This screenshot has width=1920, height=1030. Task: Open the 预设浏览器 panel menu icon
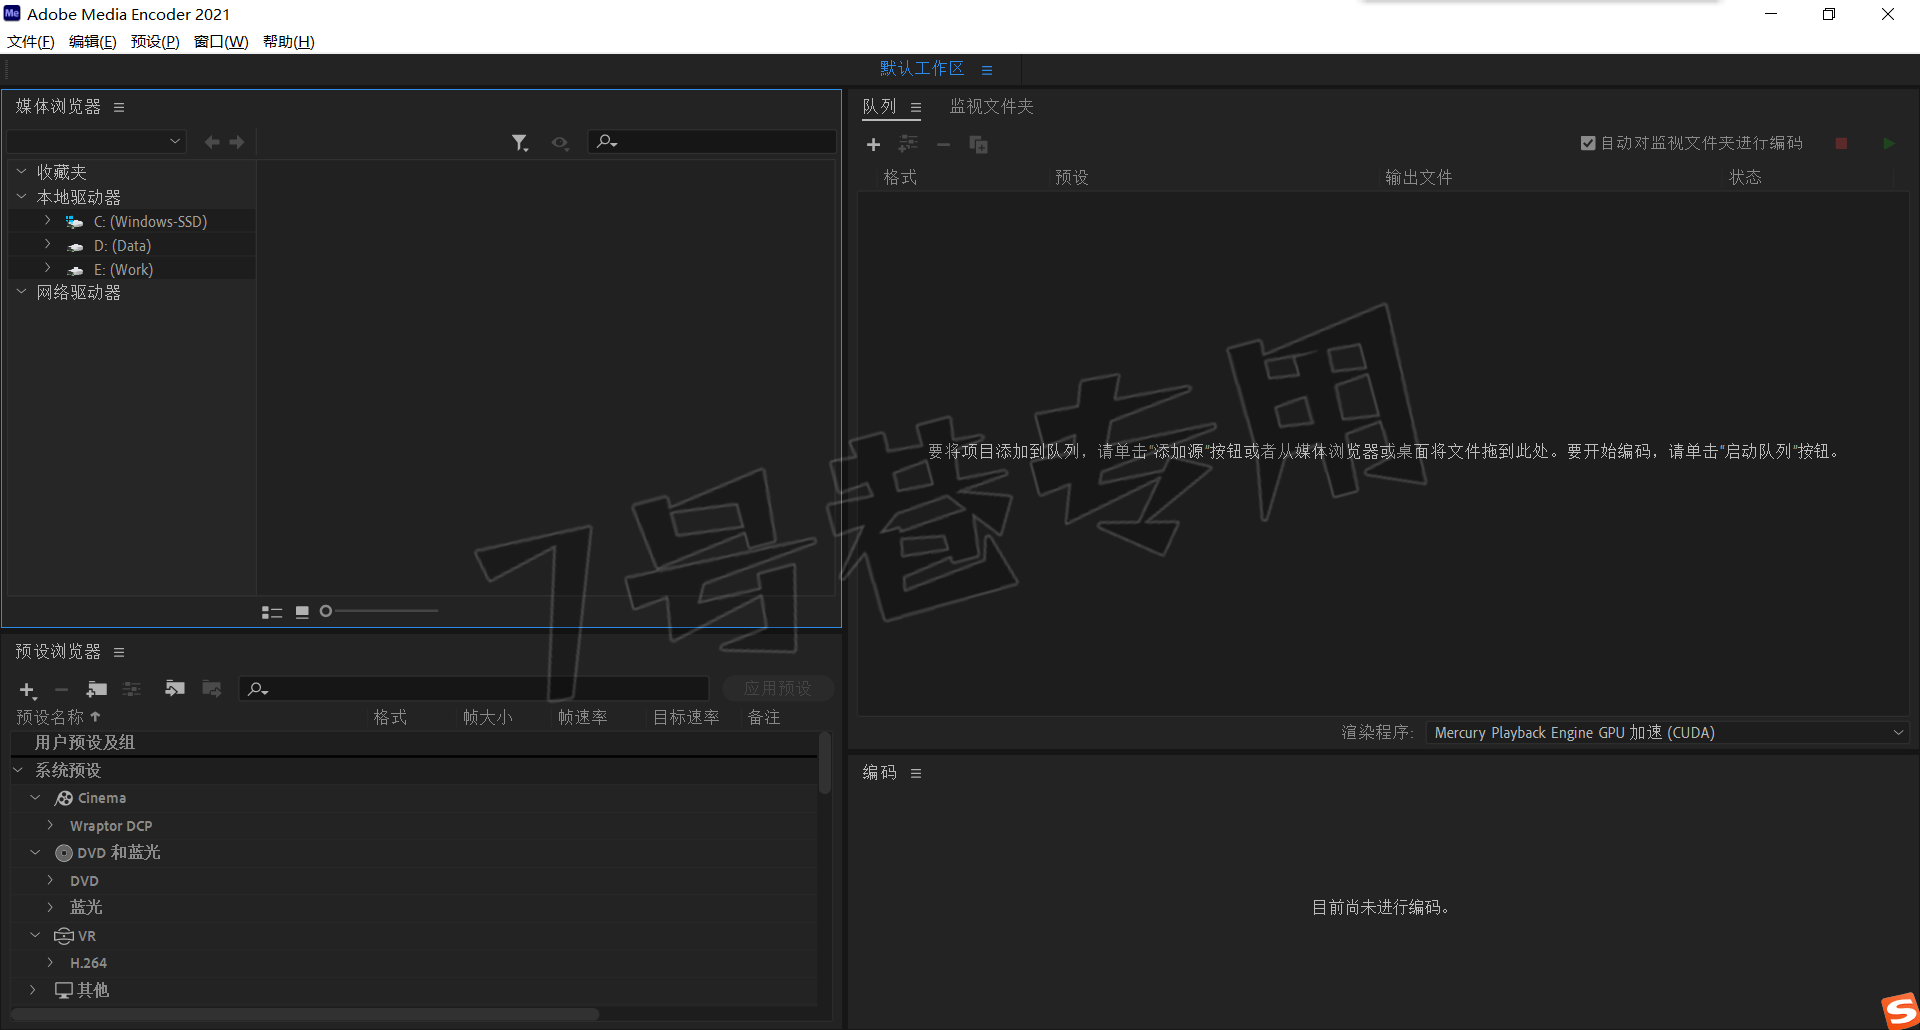coord(119,652)
